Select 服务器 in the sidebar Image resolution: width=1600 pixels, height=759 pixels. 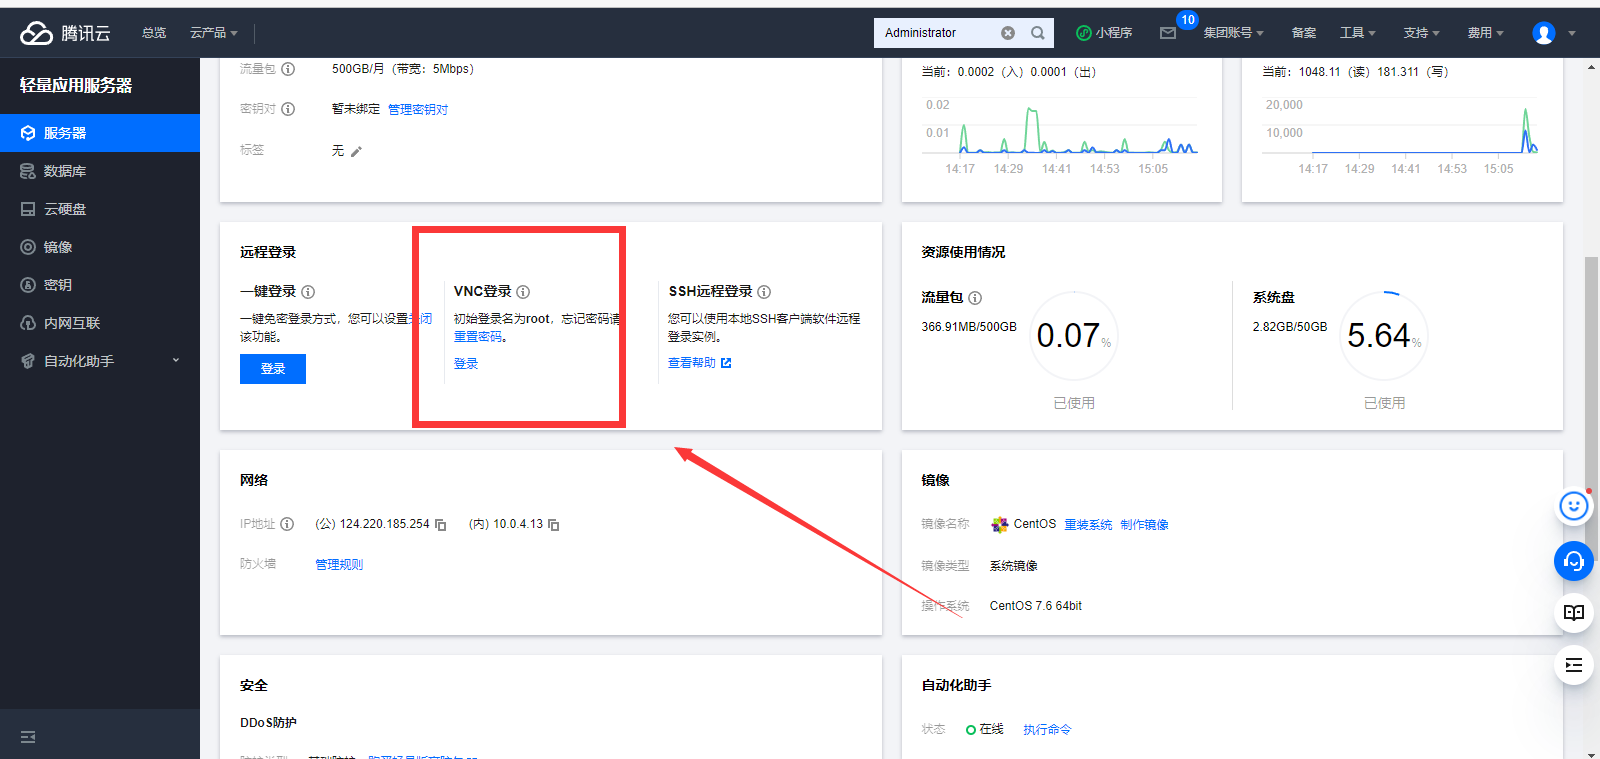tap(100, 133)
